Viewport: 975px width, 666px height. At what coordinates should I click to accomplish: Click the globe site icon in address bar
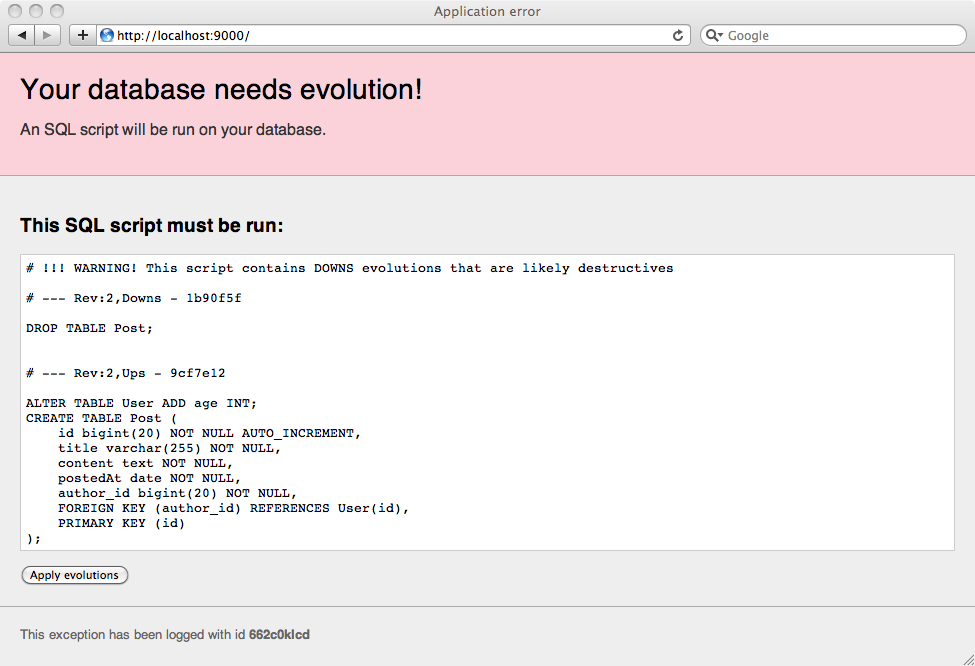[107, 35]
